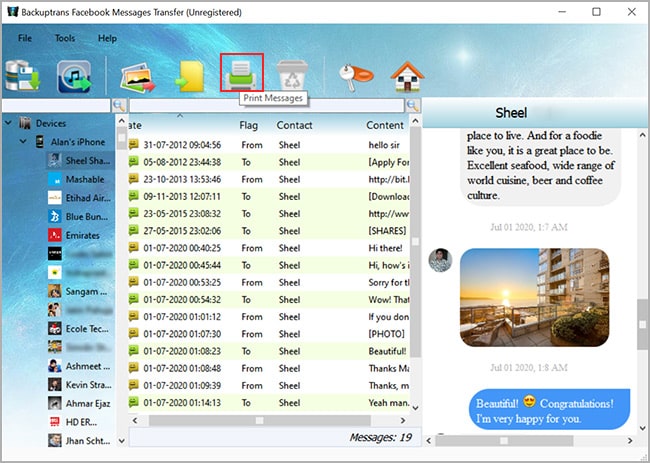The height and width of the screenshot is (463, 650).
Task: Click the magnifier beside the left search box
Action: pyautogui.click(x=119, y=105)
